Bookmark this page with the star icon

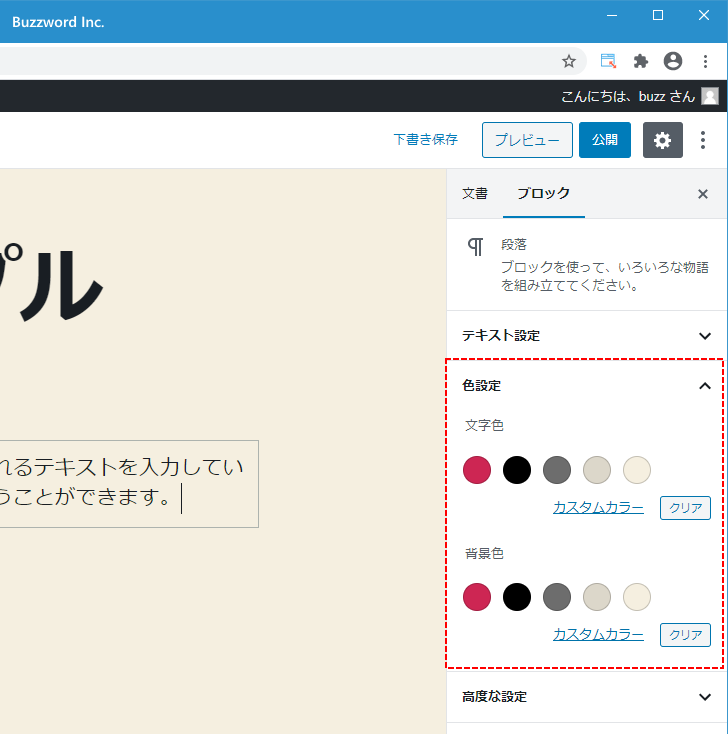[x=568, y=61]
